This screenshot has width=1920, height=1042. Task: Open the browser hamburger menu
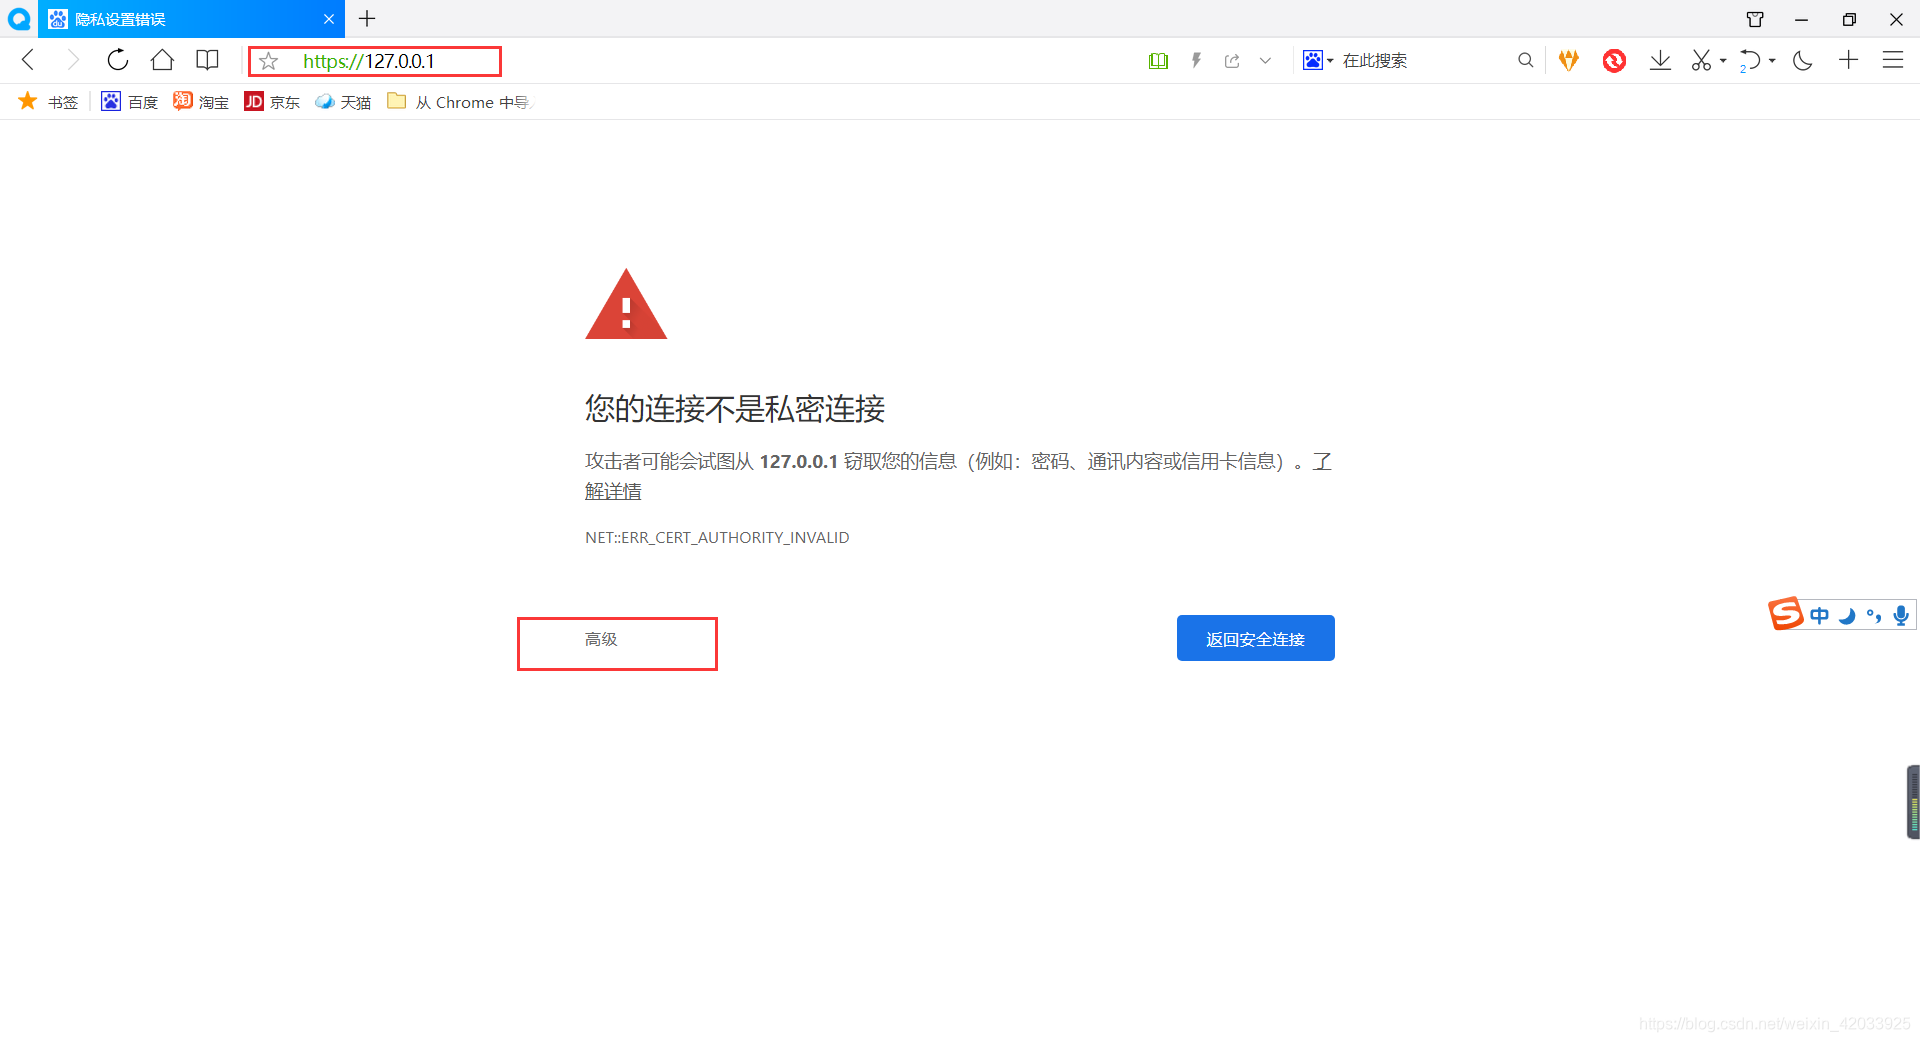pyautogui.click(x=1895, y=60)
